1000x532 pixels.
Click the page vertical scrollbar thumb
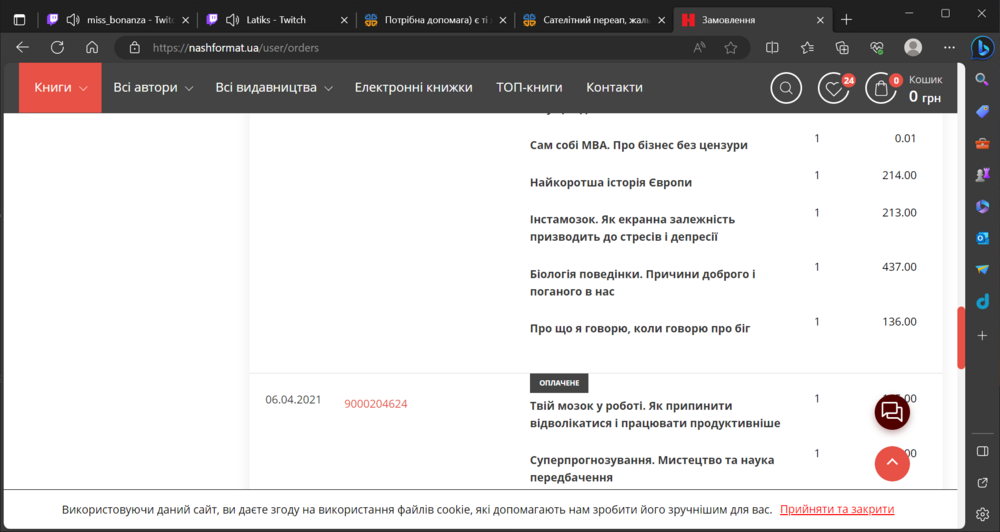[961, 338]
